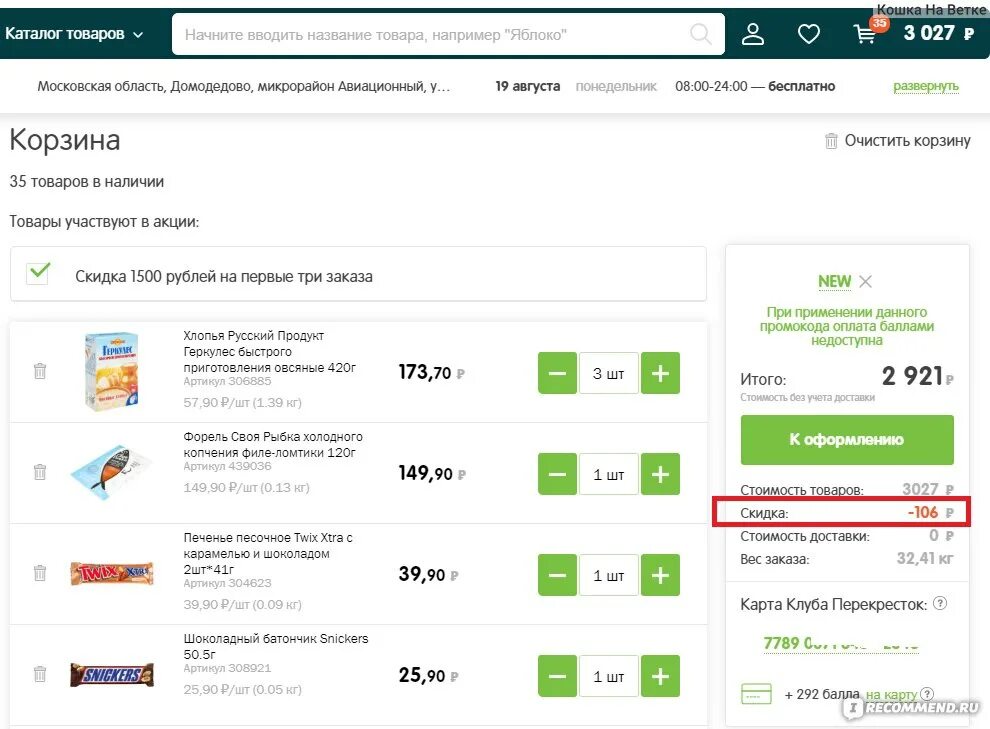Decrease quantity of Twix Xtra cookies
The image size is (990, 729).
558,575
